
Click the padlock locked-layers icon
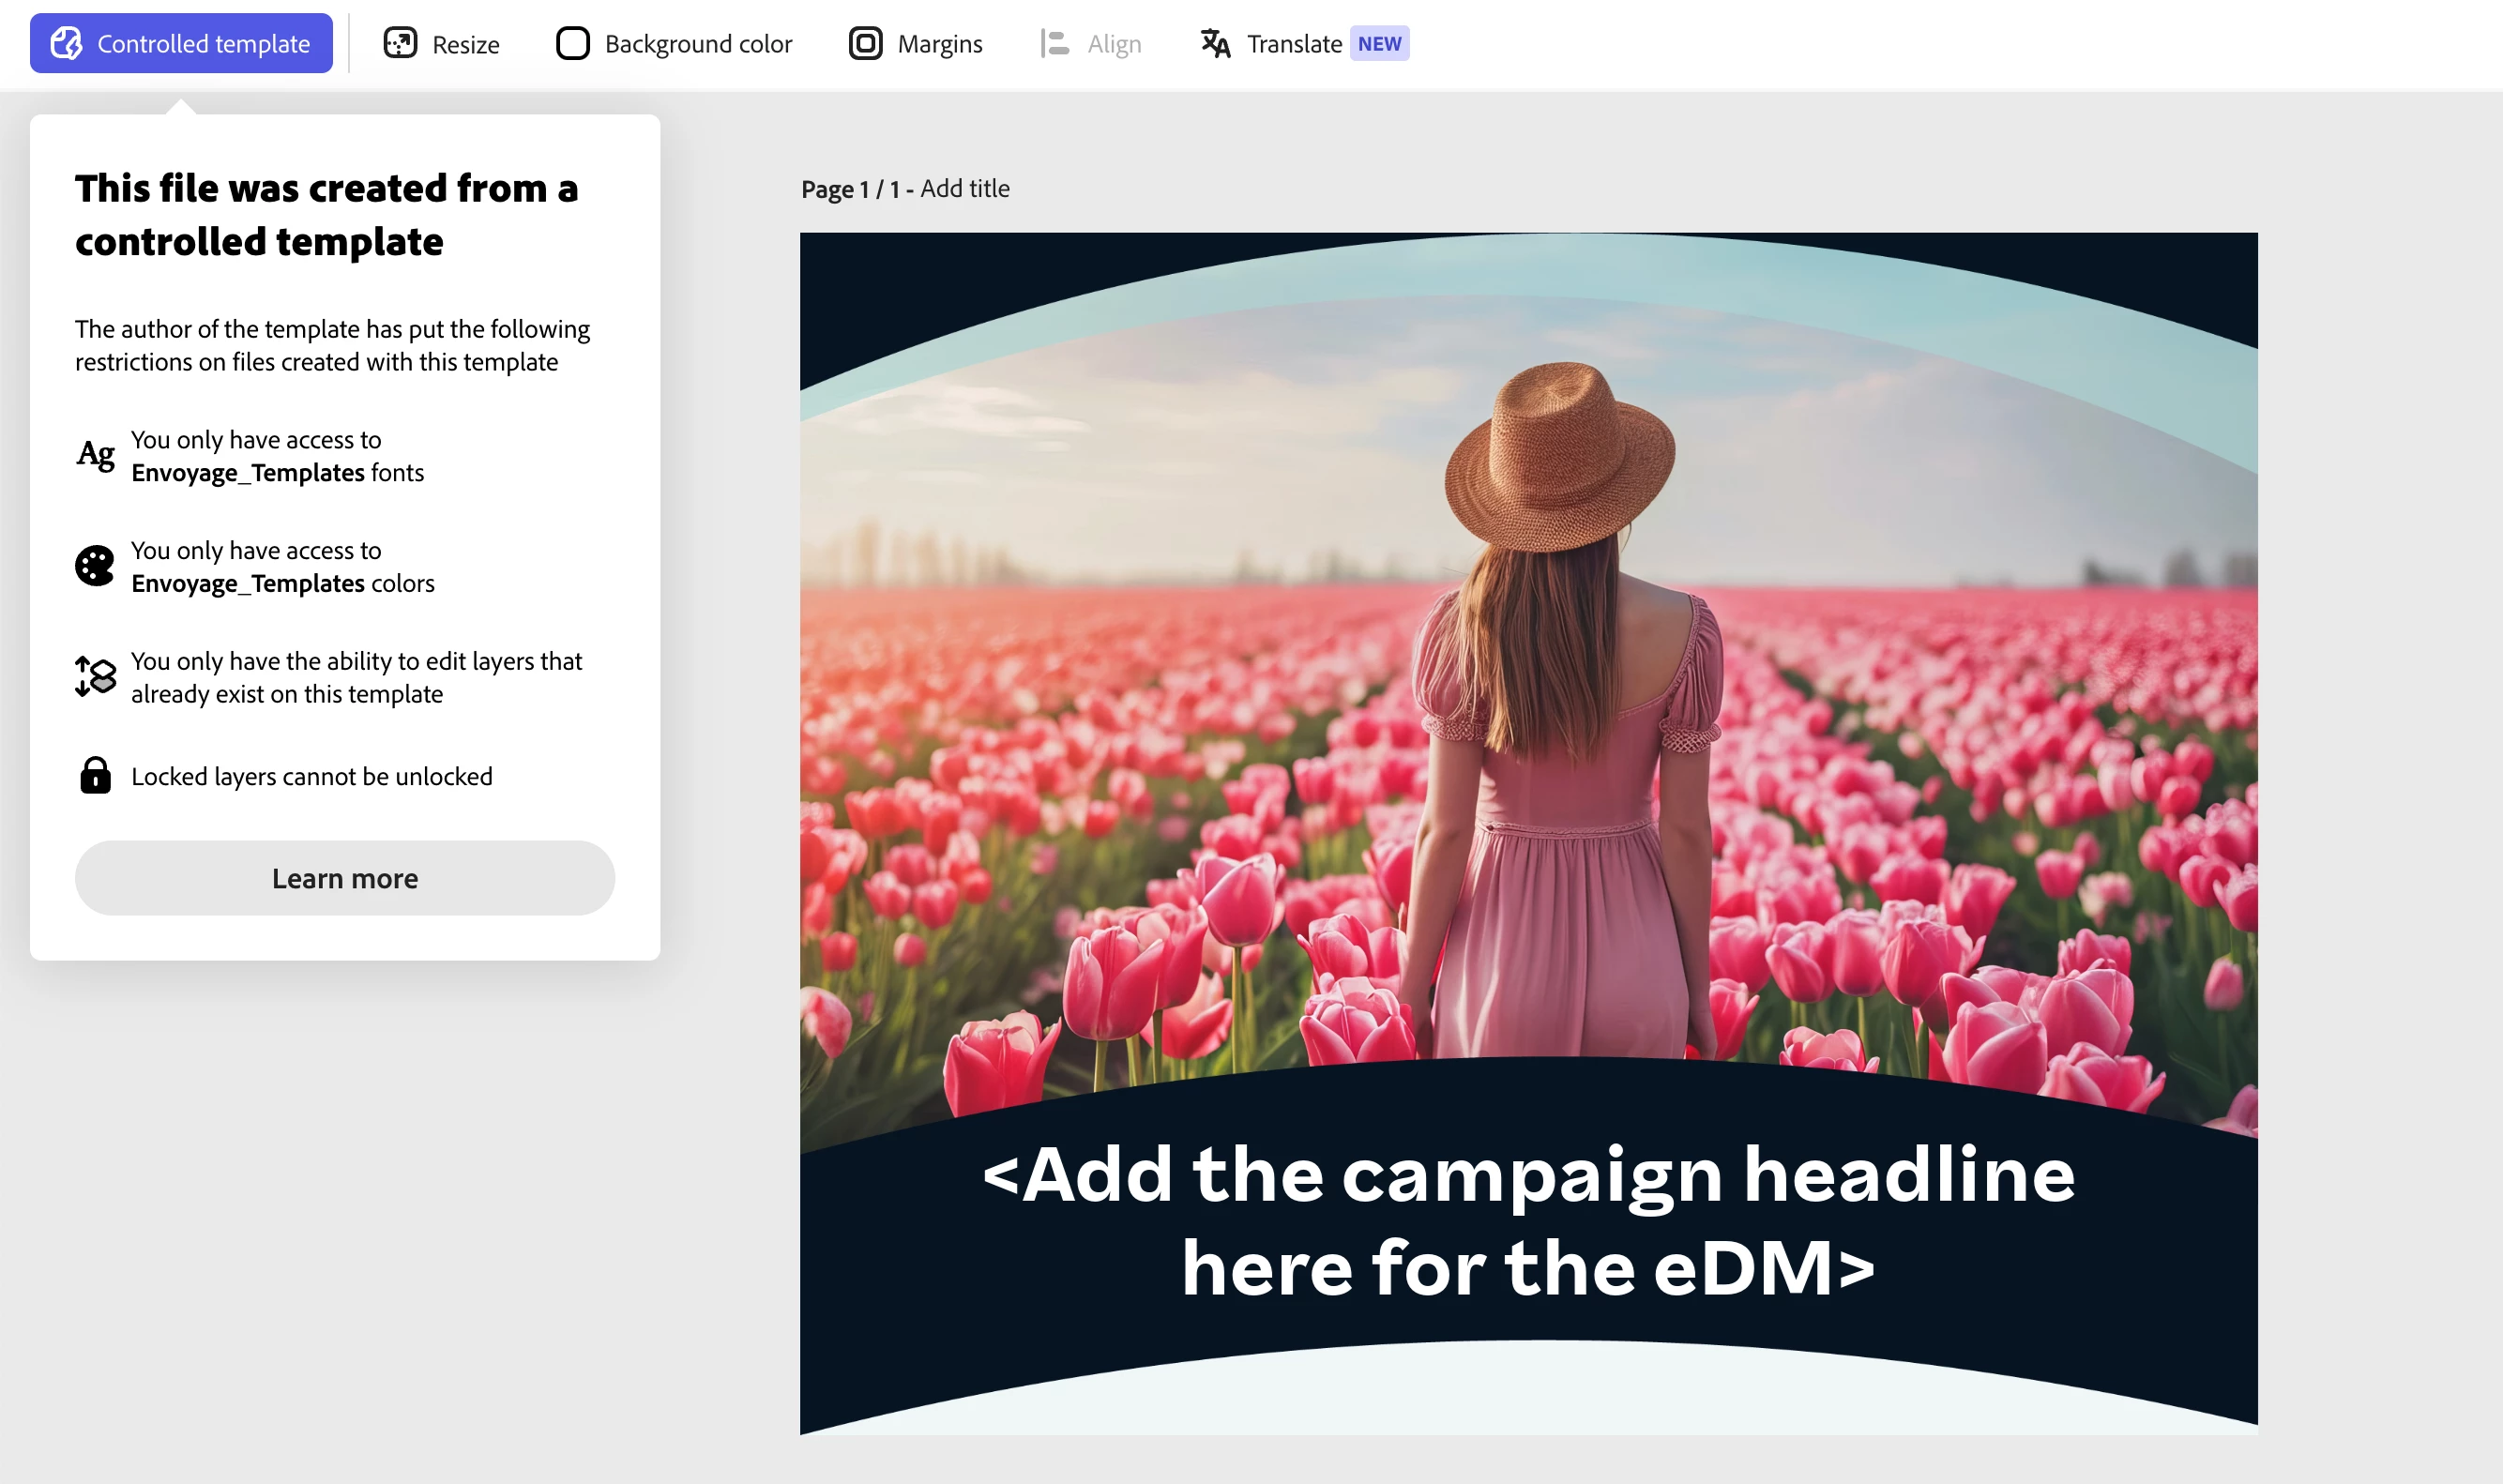click(95, 776)
